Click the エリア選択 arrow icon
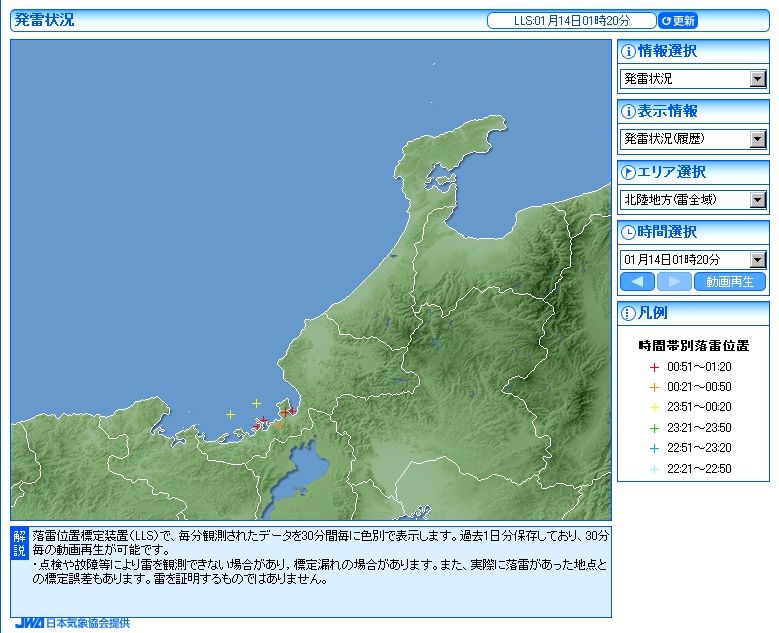 [x=628, y=172]
